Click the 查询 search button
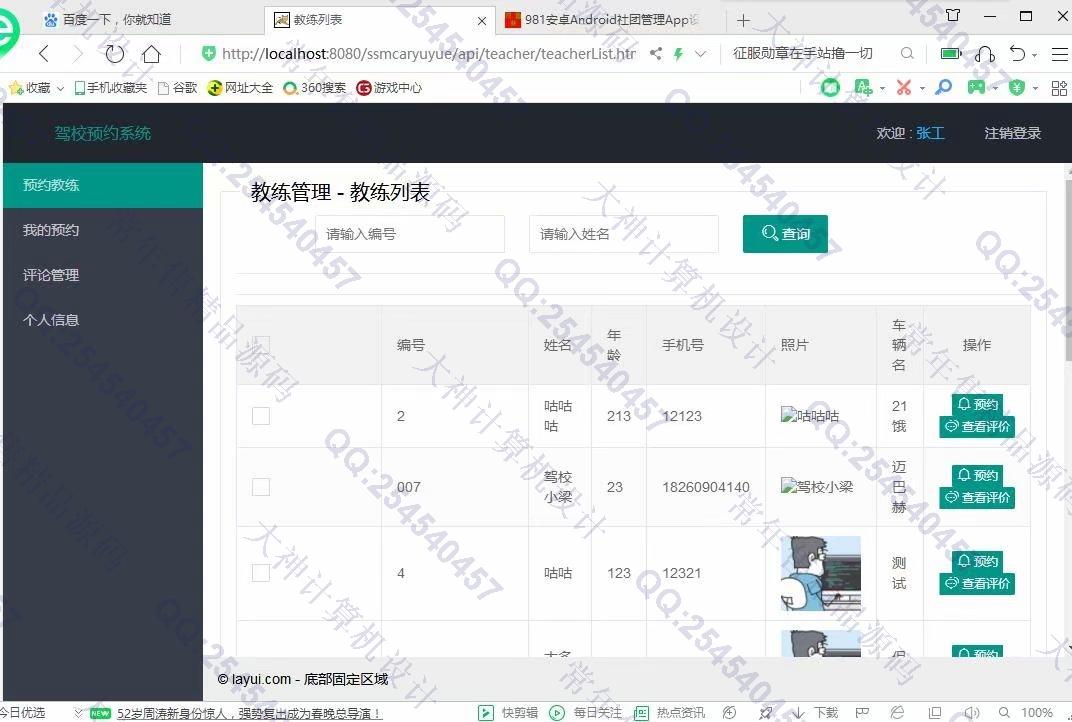This screenshot has width=1072, height=722. (786, 234)
